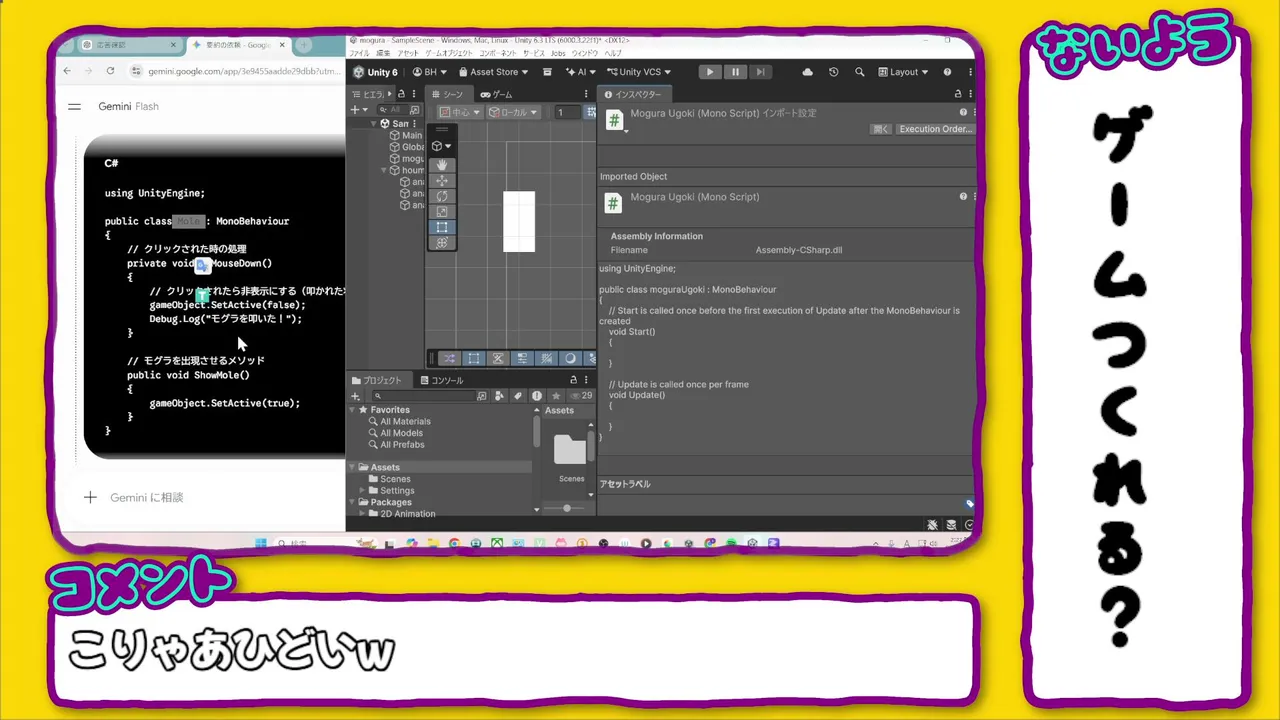
Task: Open the Layout dropdown
Action: (x=902, y=72)
